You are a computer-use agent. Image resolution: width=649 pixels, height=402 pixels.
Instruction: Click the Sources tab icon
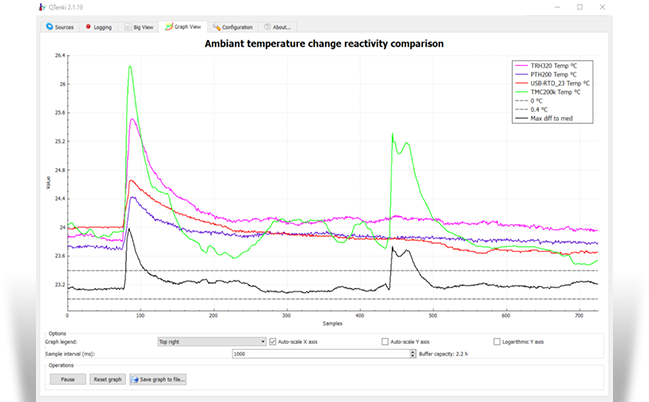[x=47, y=27]
